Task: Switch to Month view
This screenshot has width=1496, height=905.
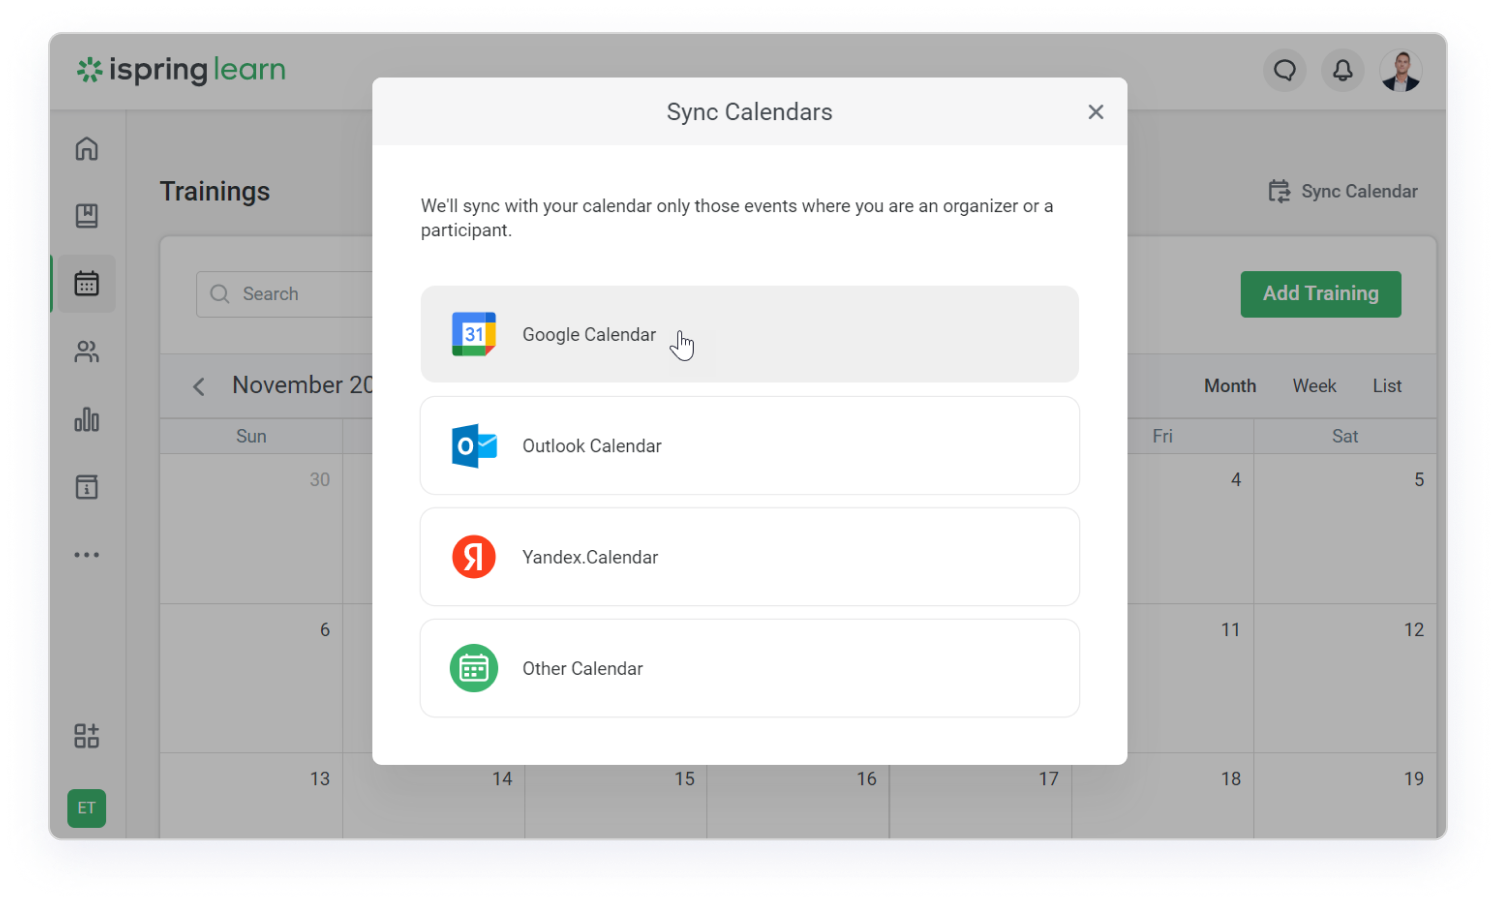Action: (x=1230, y=386)
